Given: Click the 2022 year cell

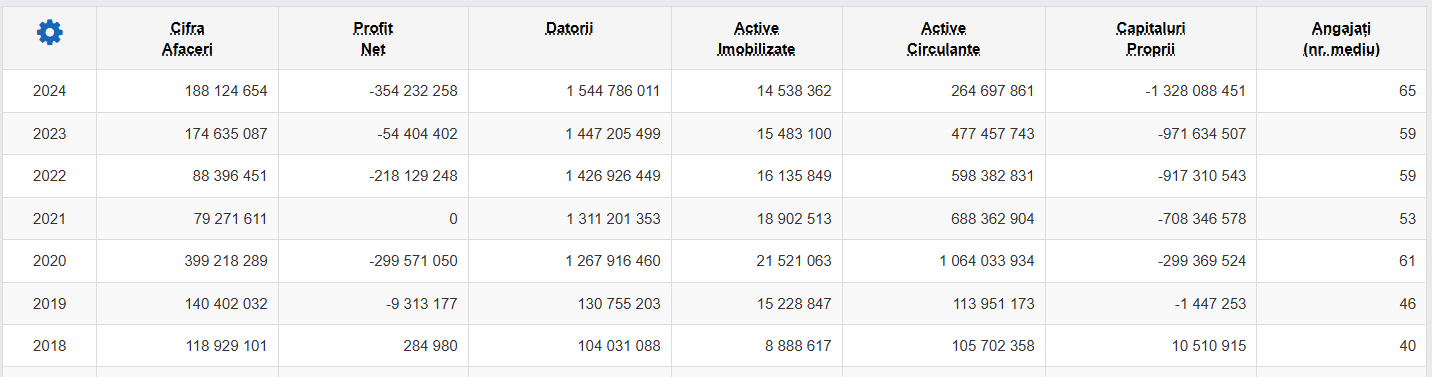Looking at the screenshot, I should (x=49, y=176).
